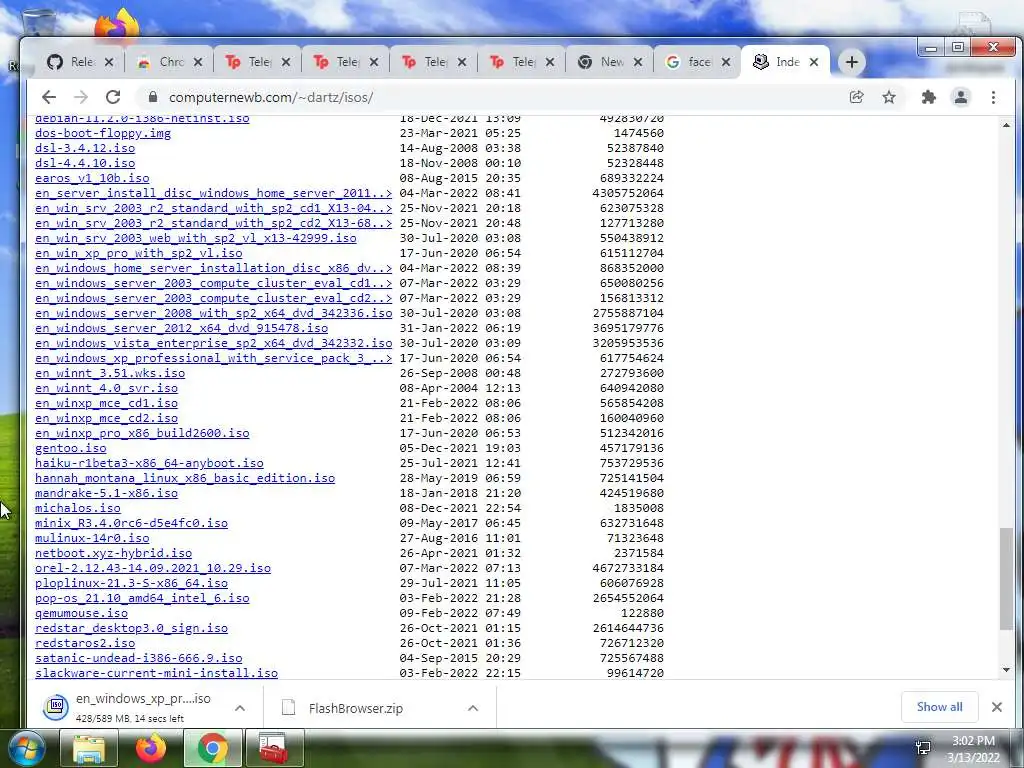The height and width of the screenshot is (768, 1024).
Task: Share this page icon
Action: pyautogui.click(x=856, y=97)
